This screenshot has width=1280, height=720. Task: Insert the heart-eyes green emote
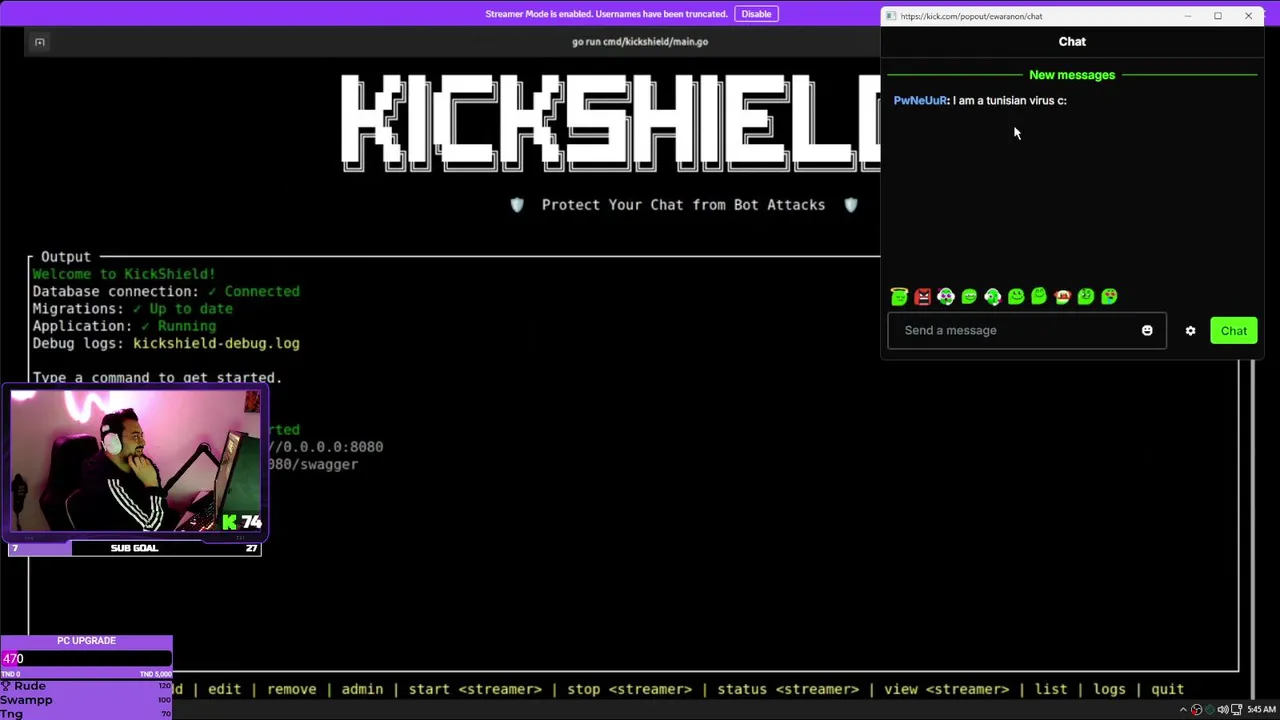[1109, 296]
